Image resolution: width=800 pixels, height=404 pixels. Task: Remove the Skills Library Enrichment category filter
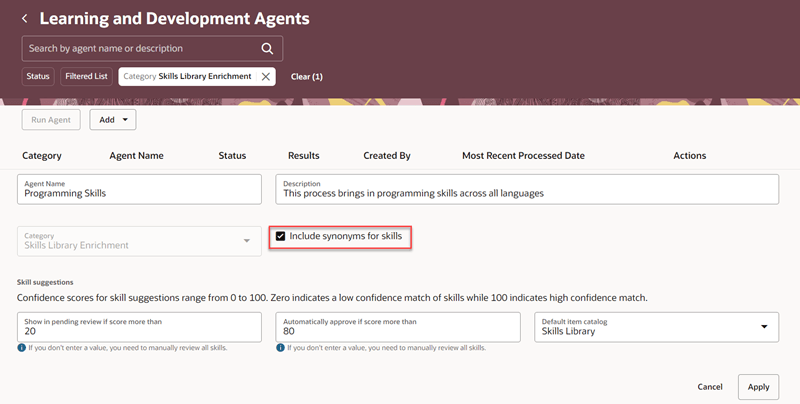[265, 77]
